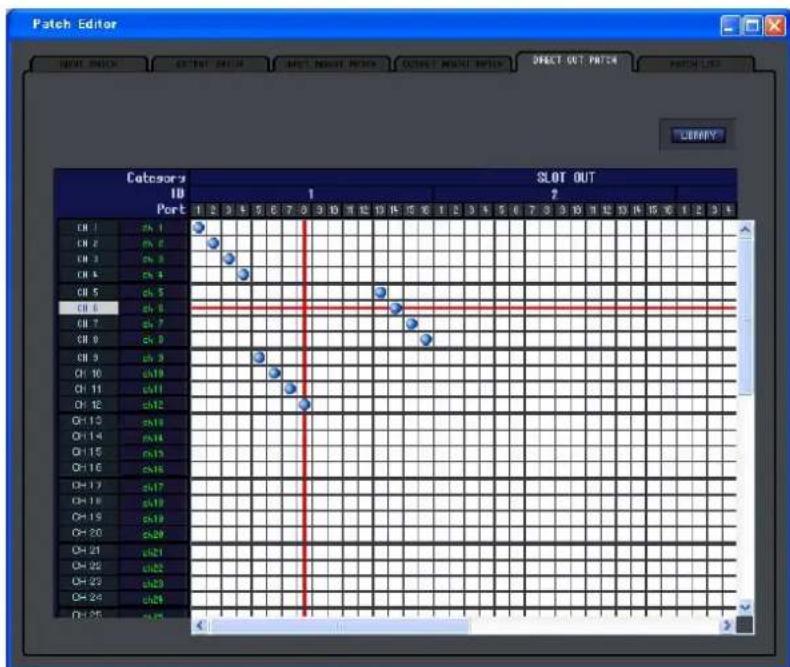Image resolution: width=790 pixels, height=667 pixels.
Task: Open the INPUT INSERT PATCH tab
Action: [331, 64]
